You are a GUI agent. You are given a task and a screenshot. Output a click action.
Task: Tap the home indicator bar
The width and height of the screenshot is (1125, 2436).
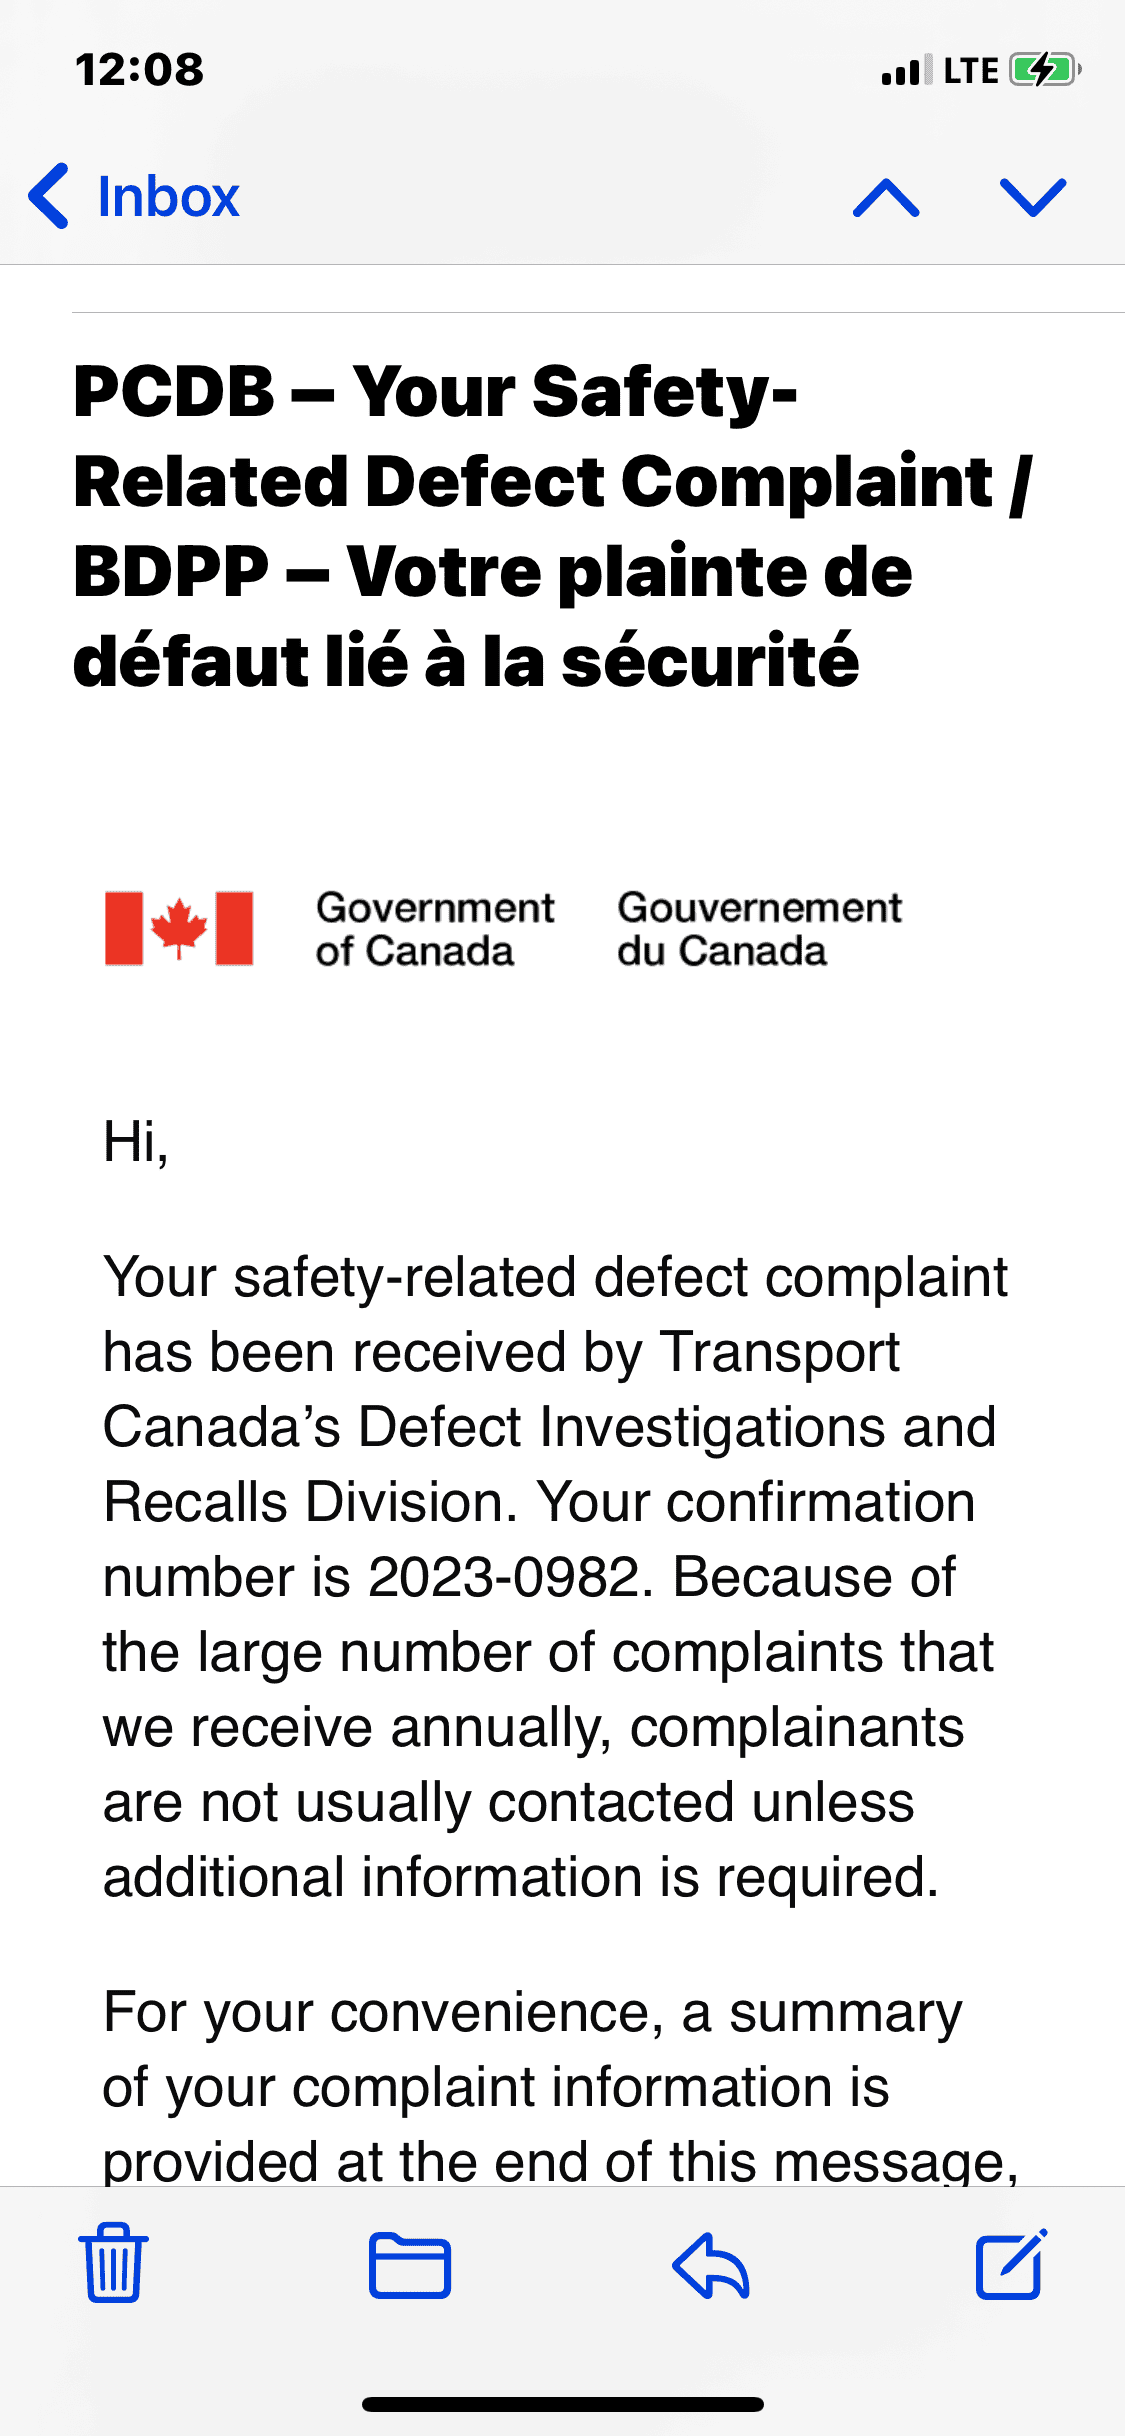click(x=563, y=2404)
